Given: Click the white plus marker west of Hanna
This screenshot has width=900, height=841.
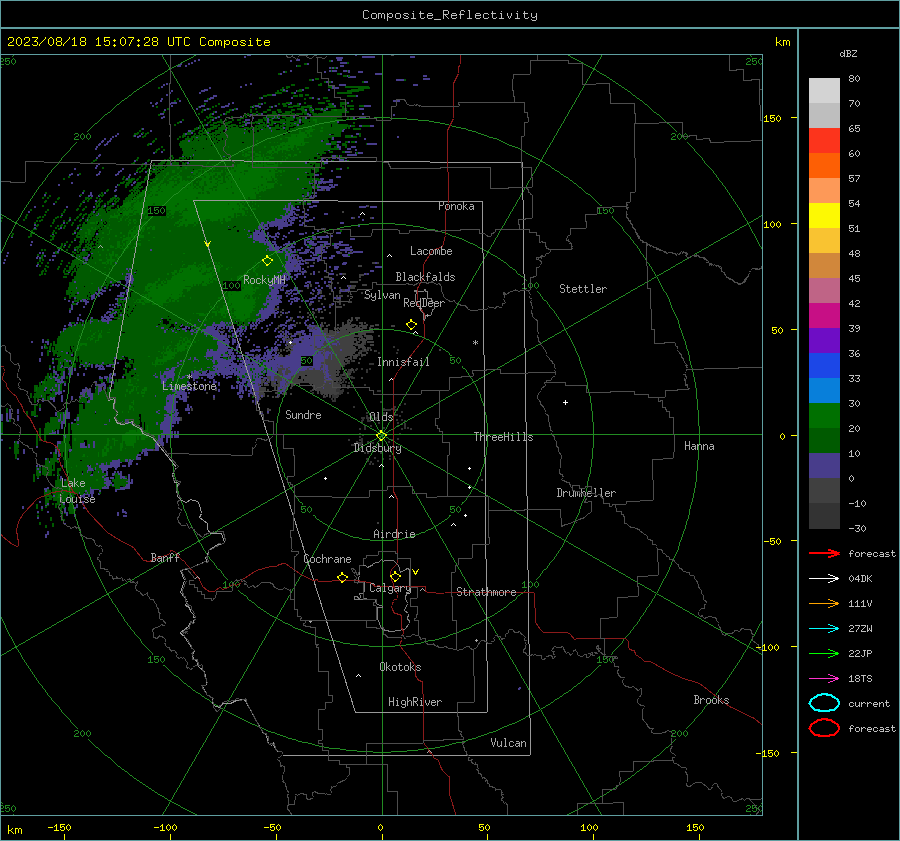Looking at the screenshot, I should 565,402.
